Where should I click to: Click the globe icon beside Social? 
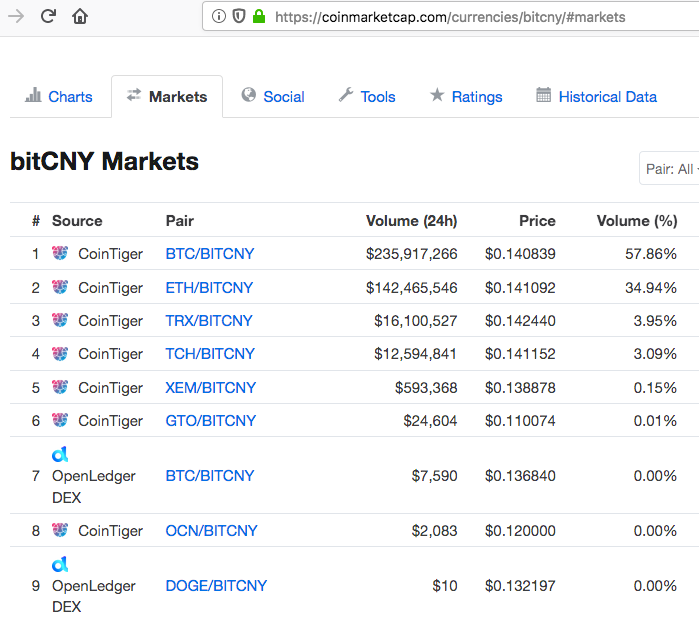pyautogui.click(x=249, y=95)
